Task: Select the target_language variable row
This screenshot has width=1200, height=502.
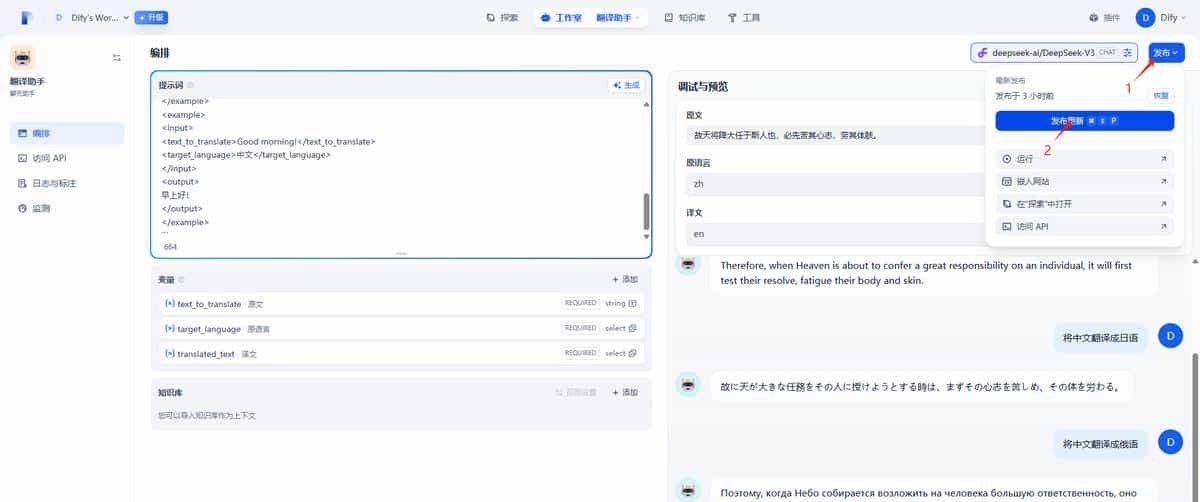Action: click(400, 328)
